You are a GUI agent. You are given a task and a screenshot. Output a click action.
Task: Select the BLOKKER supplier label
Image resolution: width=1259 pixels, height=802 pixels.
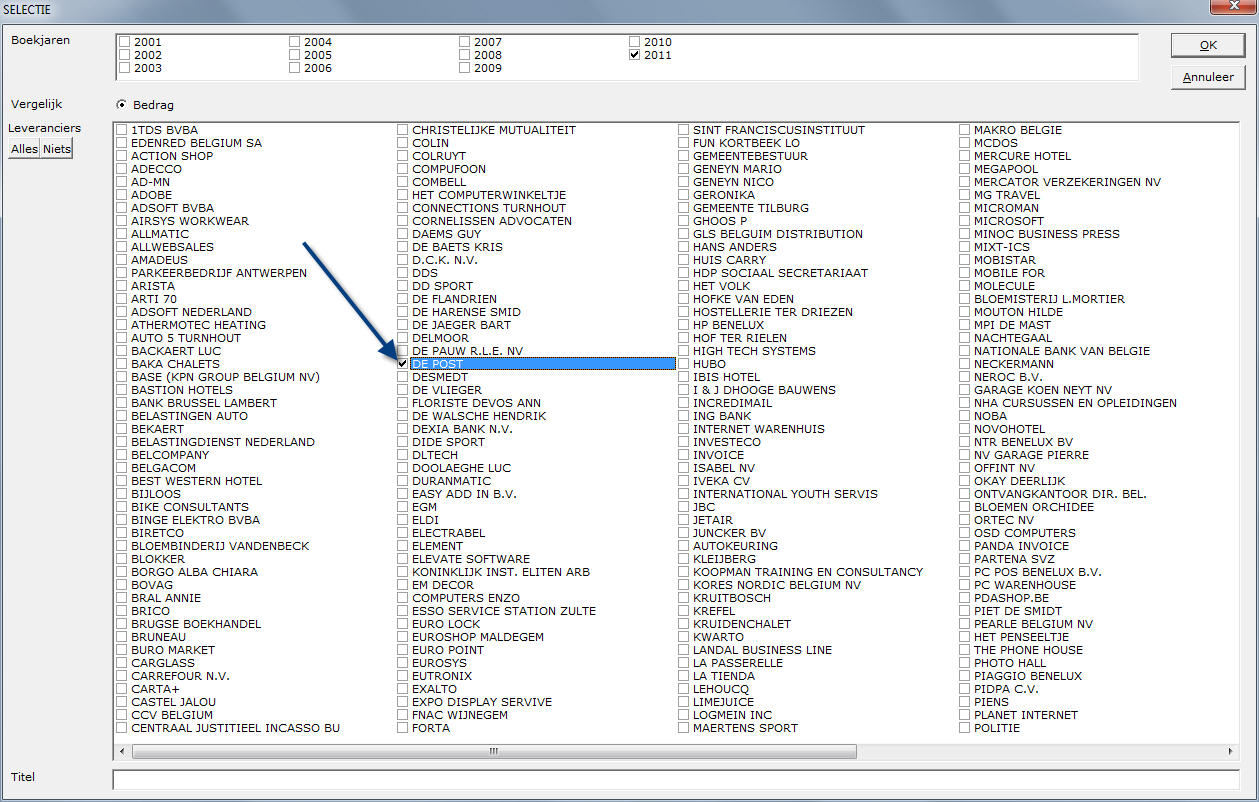tap(158, 559)
